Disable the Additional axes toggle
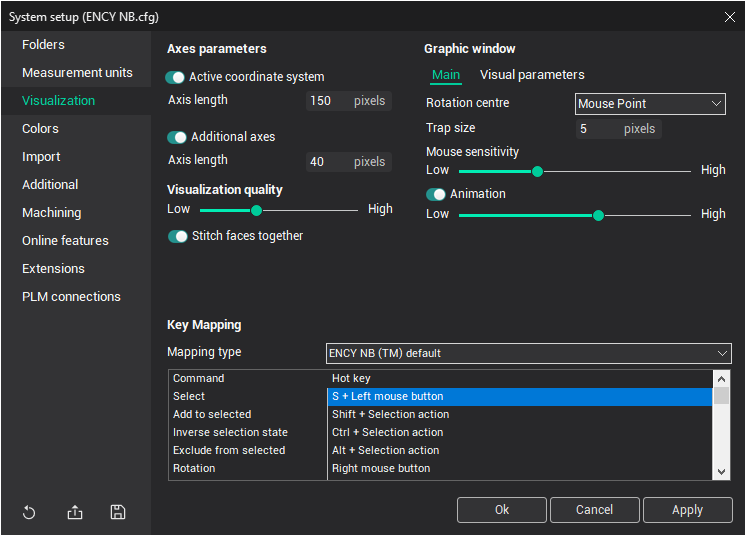 coord(177,137)
